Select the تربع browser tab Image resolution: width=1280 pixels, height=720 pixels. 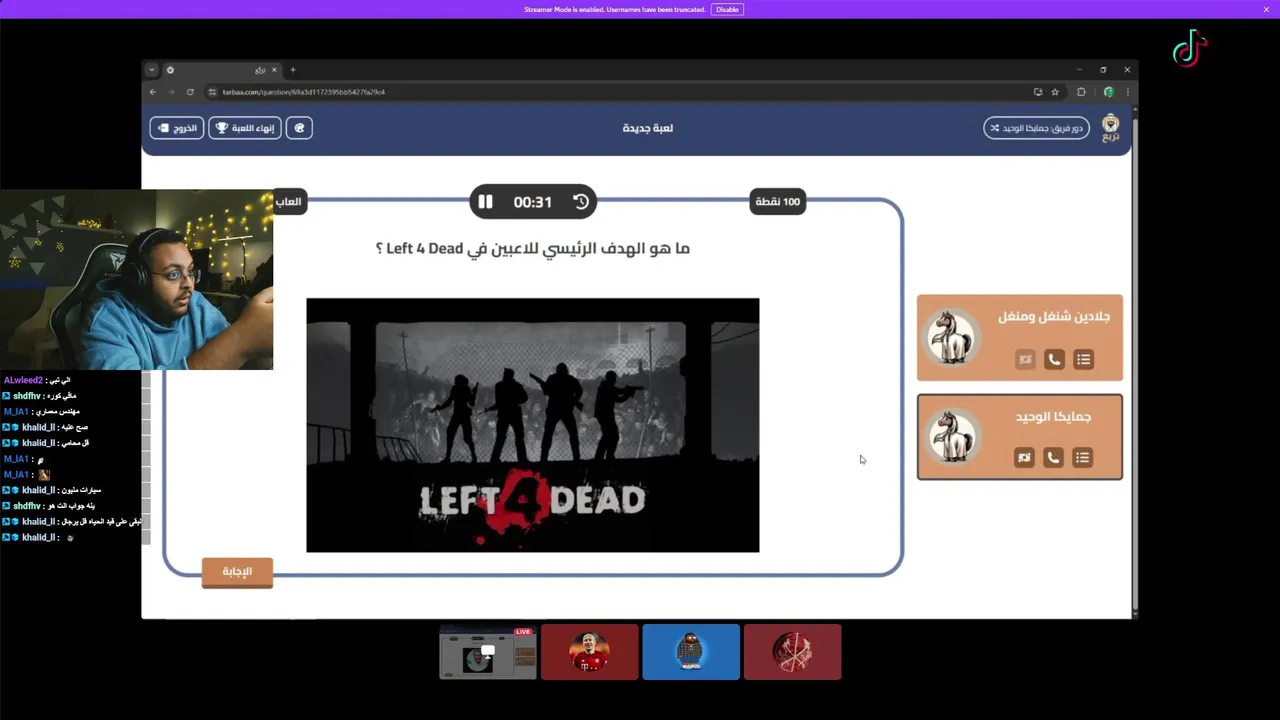pyautogui.click(x=222, y=70)
